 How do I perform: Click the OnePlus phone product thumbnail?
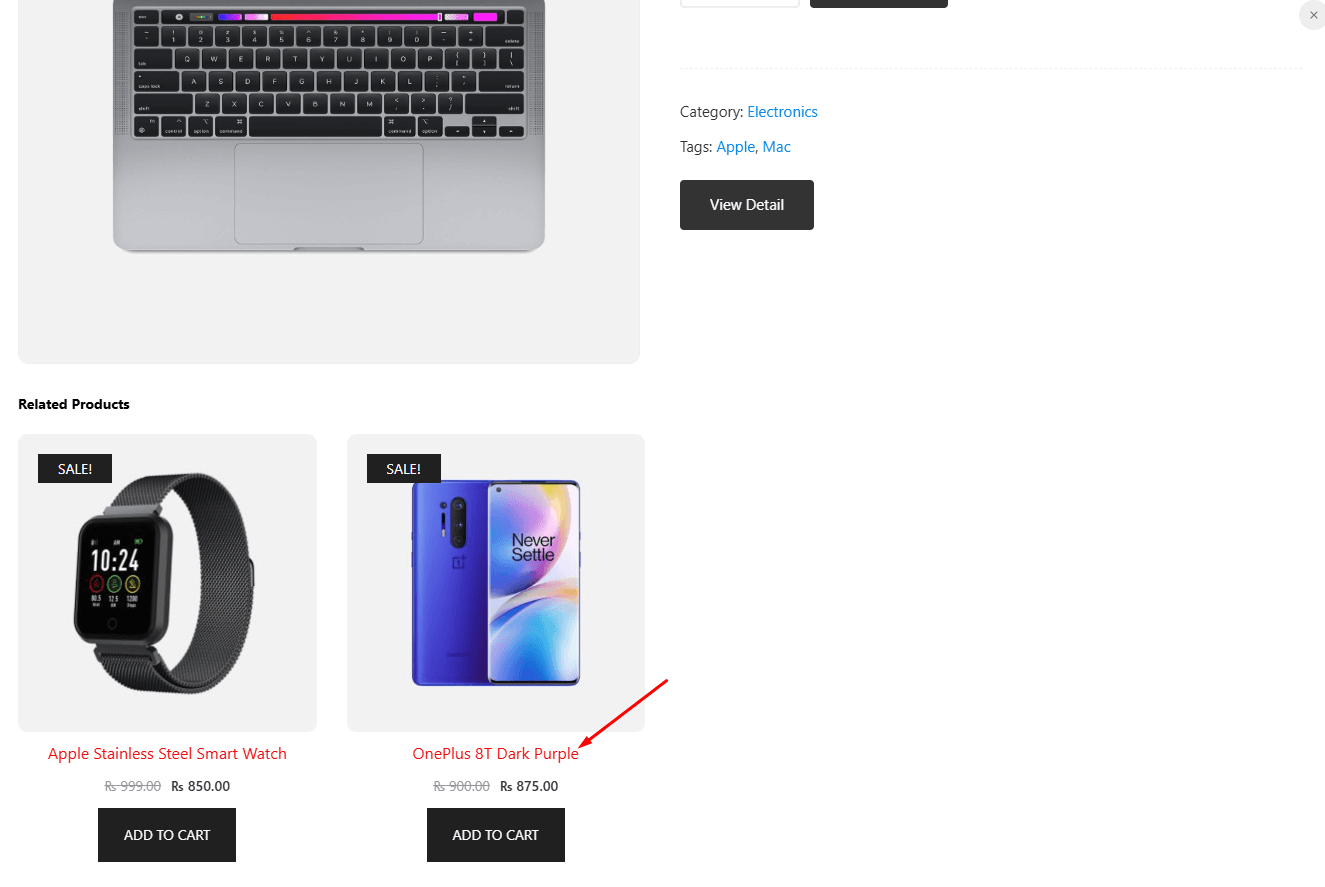495,582
